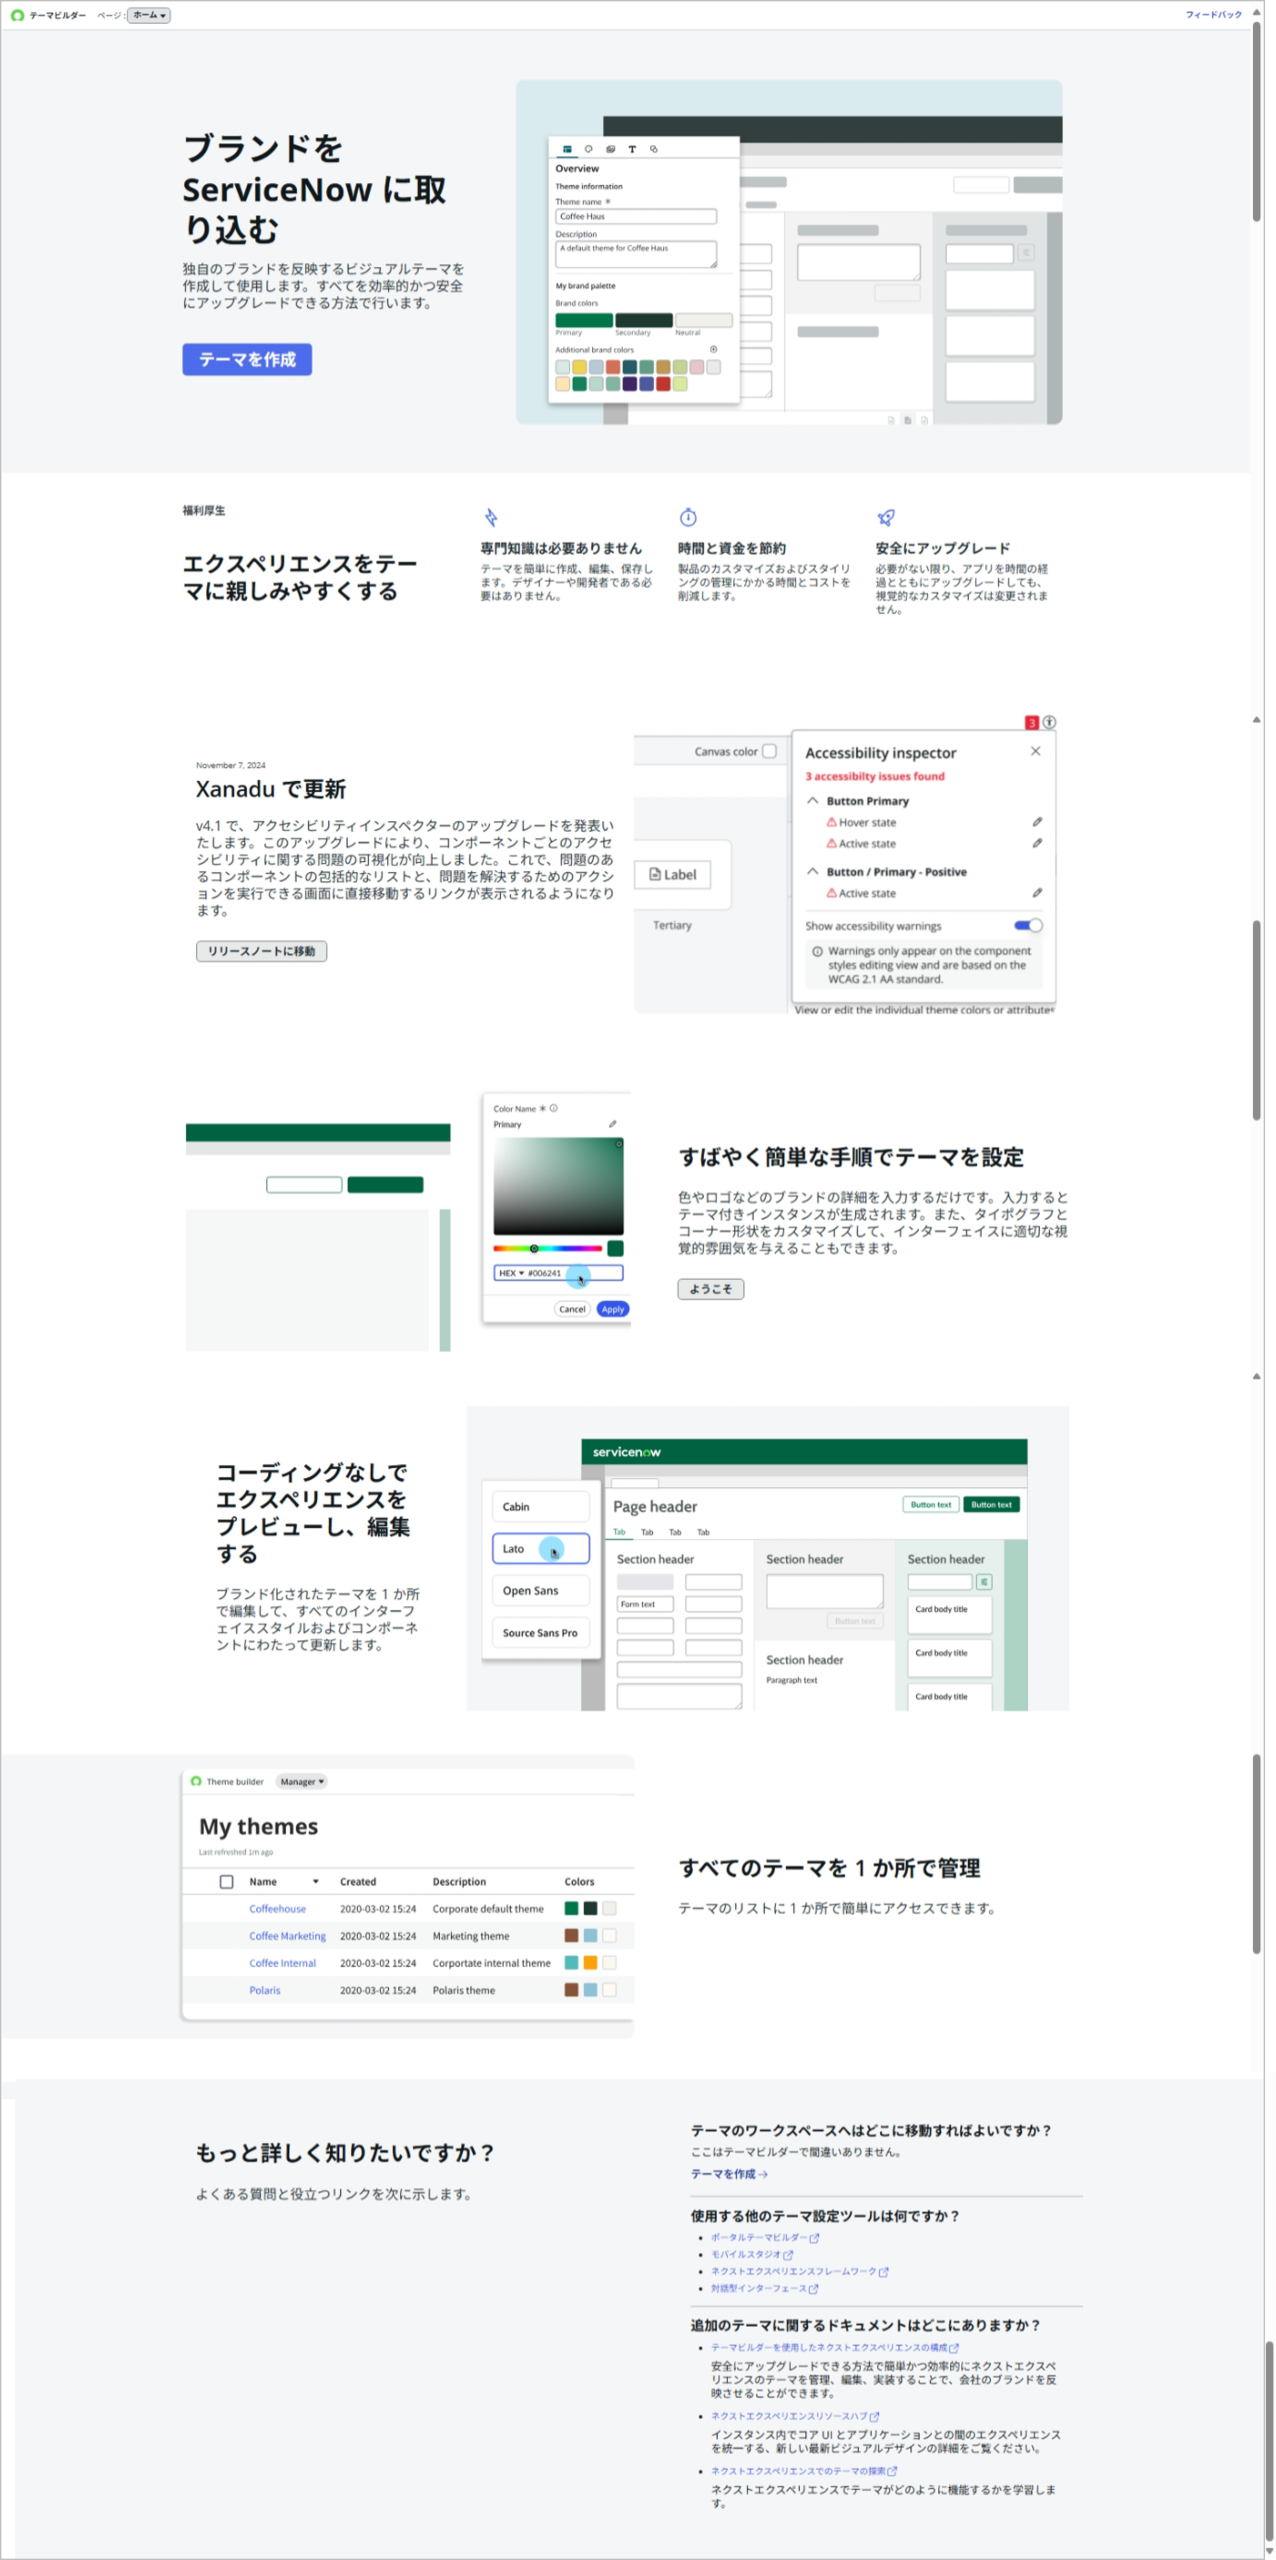
Task: Click the green saturation gradient area
Action: pos(558,1186)
